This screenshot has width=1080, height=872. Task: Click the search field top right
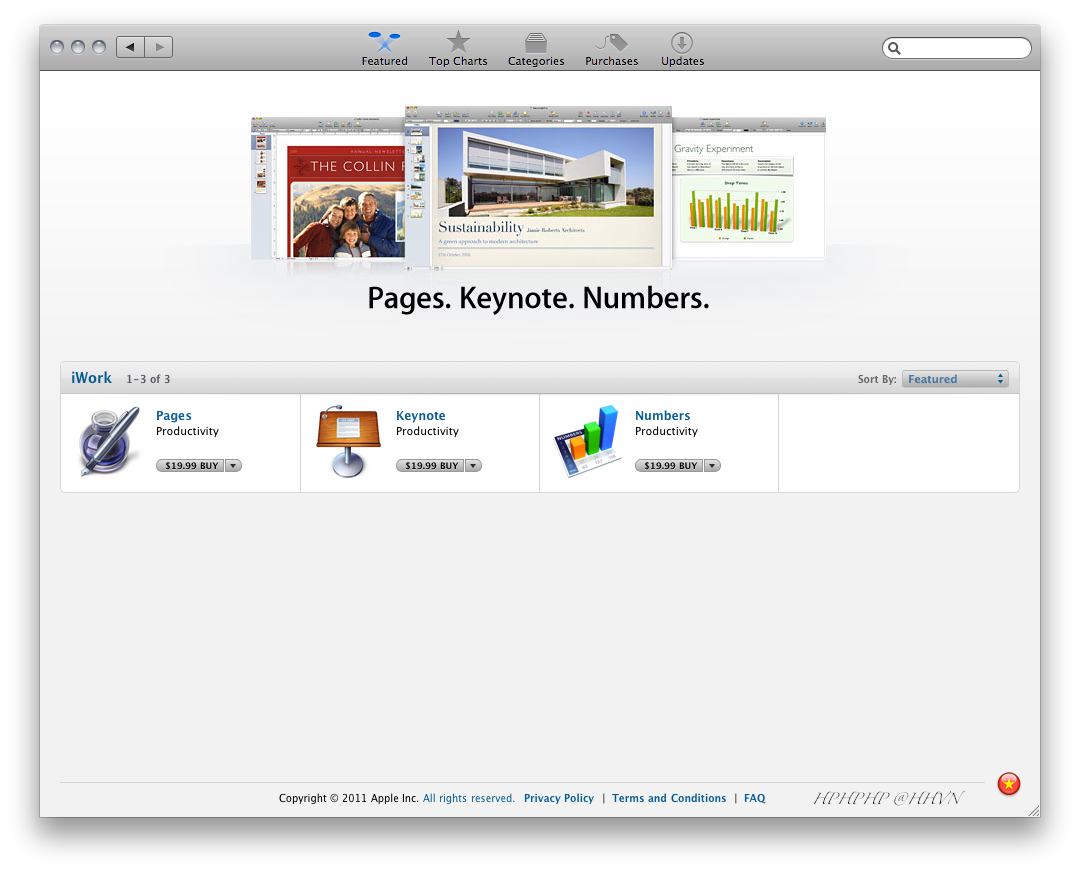(x=956, y=47)
